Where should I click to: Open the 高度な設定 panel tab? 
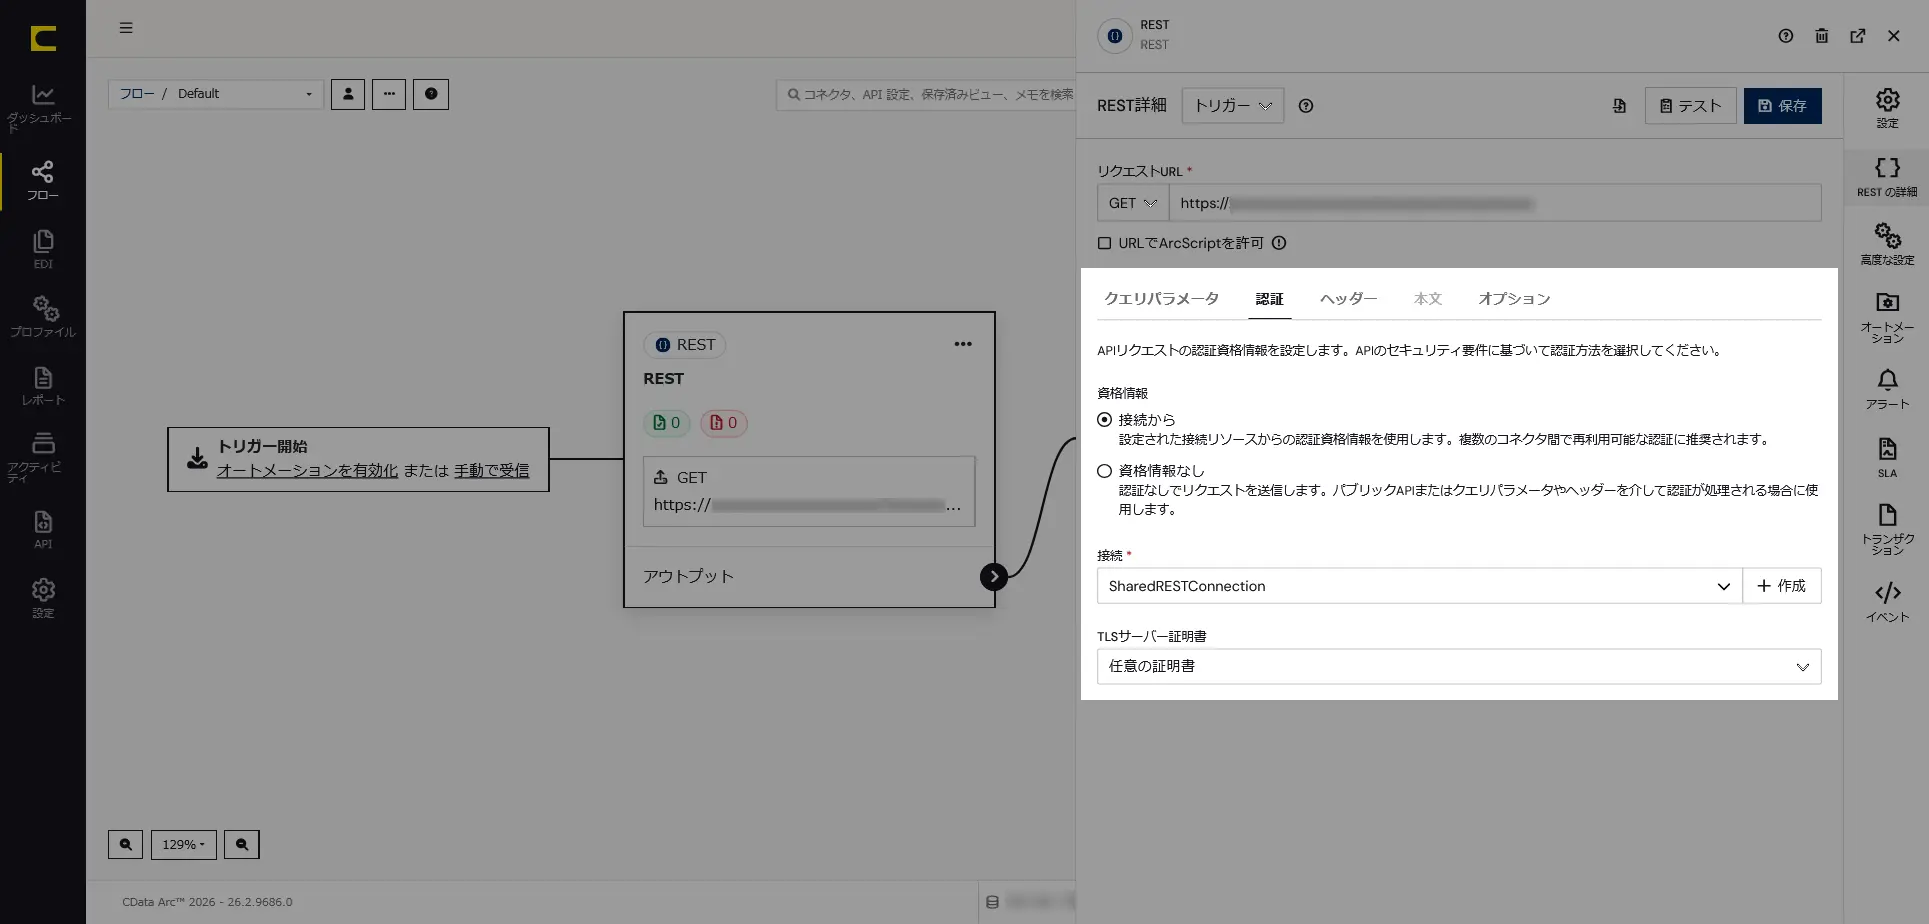(x=1887, y=244)
